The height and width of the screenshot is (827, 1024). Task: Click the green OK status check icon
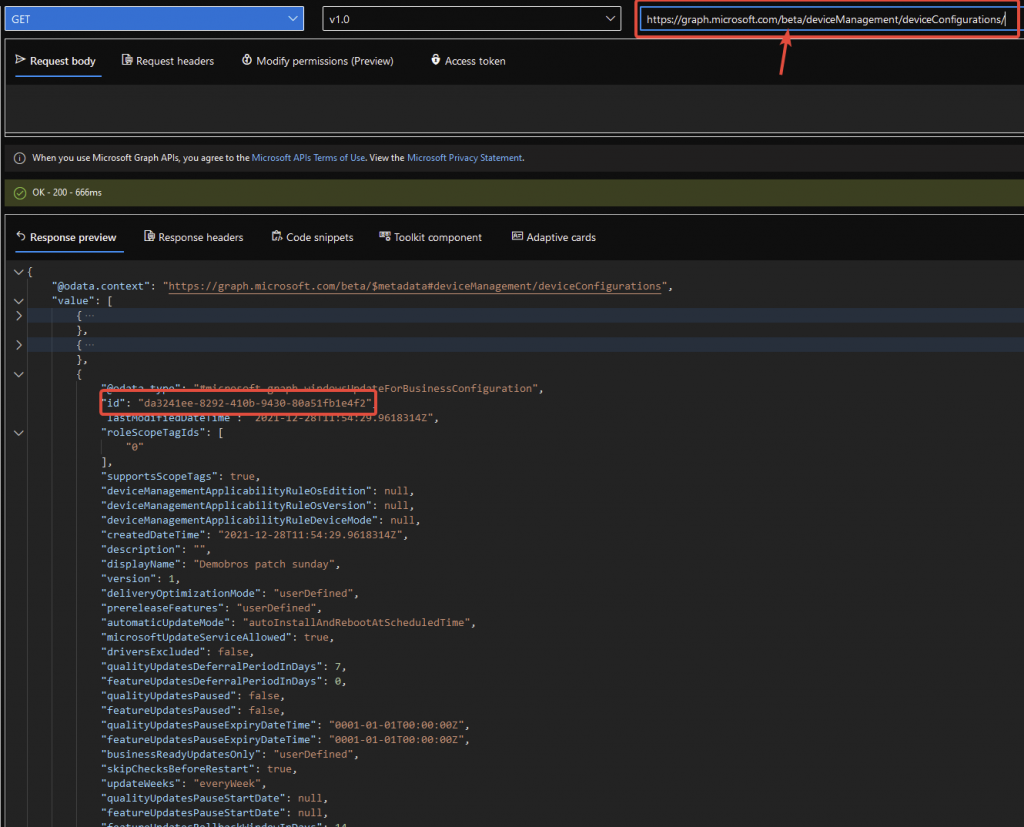[x=20, y=193]
